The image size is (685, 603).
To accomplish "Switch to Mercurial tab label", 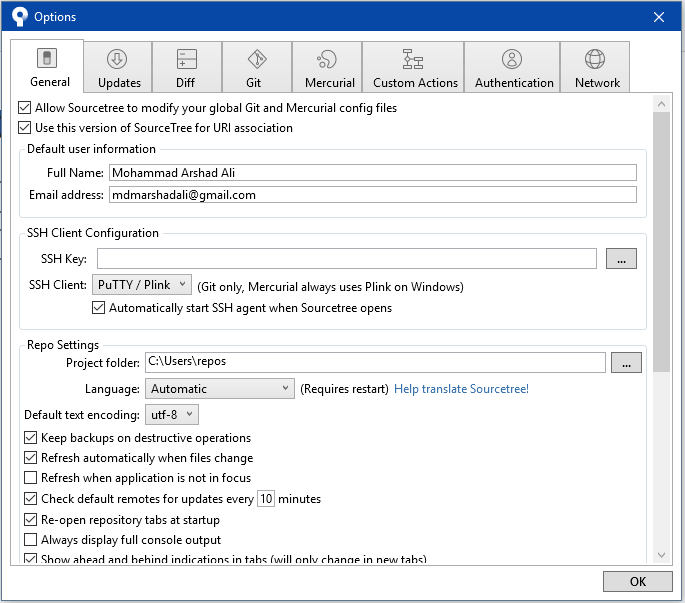I will click(x=330, y=83).
